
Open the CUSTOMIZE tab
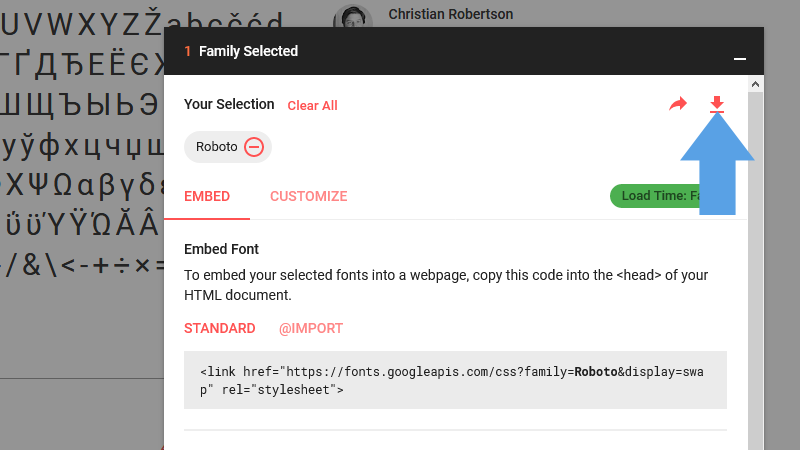(x=309, y=196)
